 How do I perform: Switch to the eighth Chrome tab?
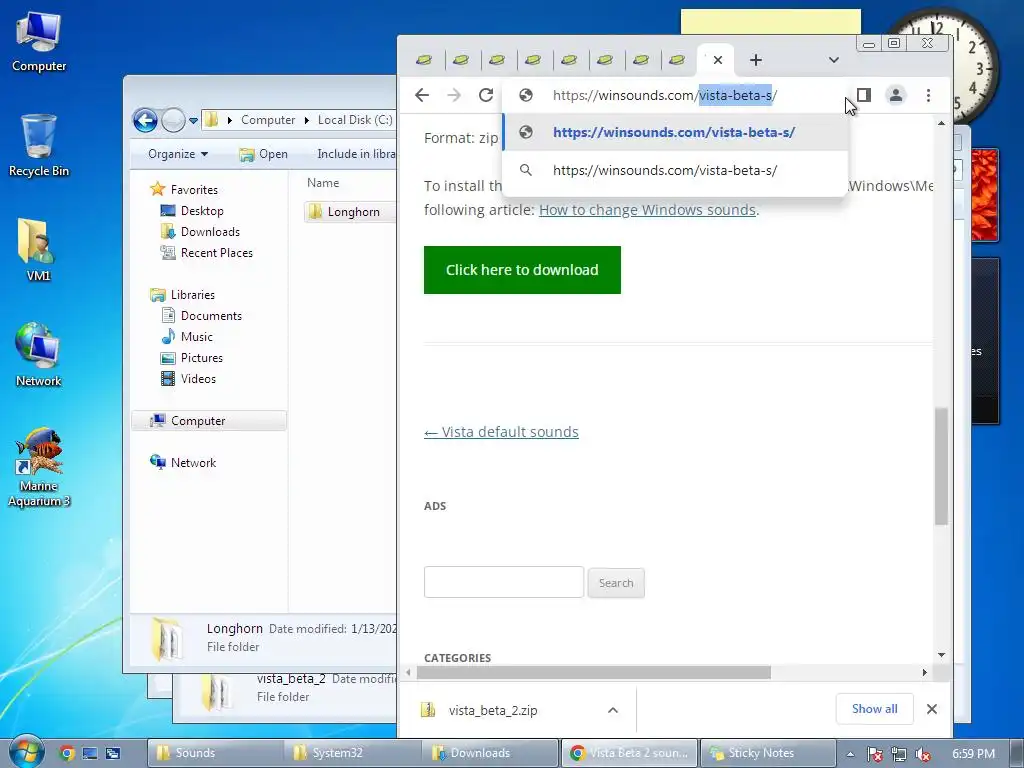pyautogui.click(x=677, y=60)
